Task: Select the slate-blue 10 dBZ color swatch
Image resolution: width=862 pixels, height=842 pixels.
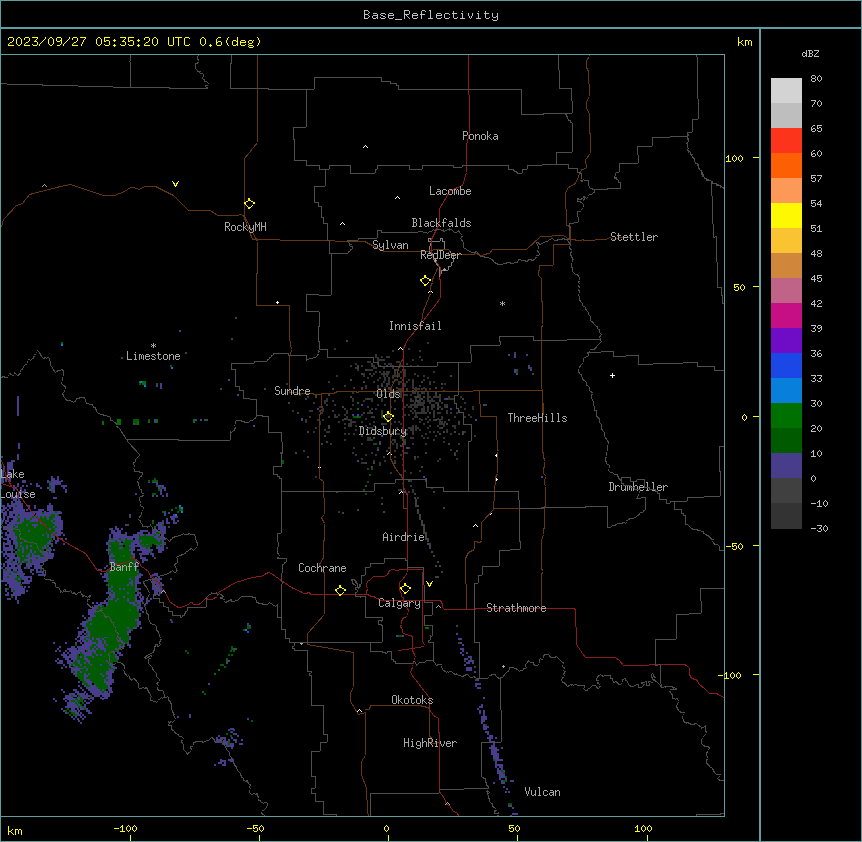Action: click(x=786, y=466)
